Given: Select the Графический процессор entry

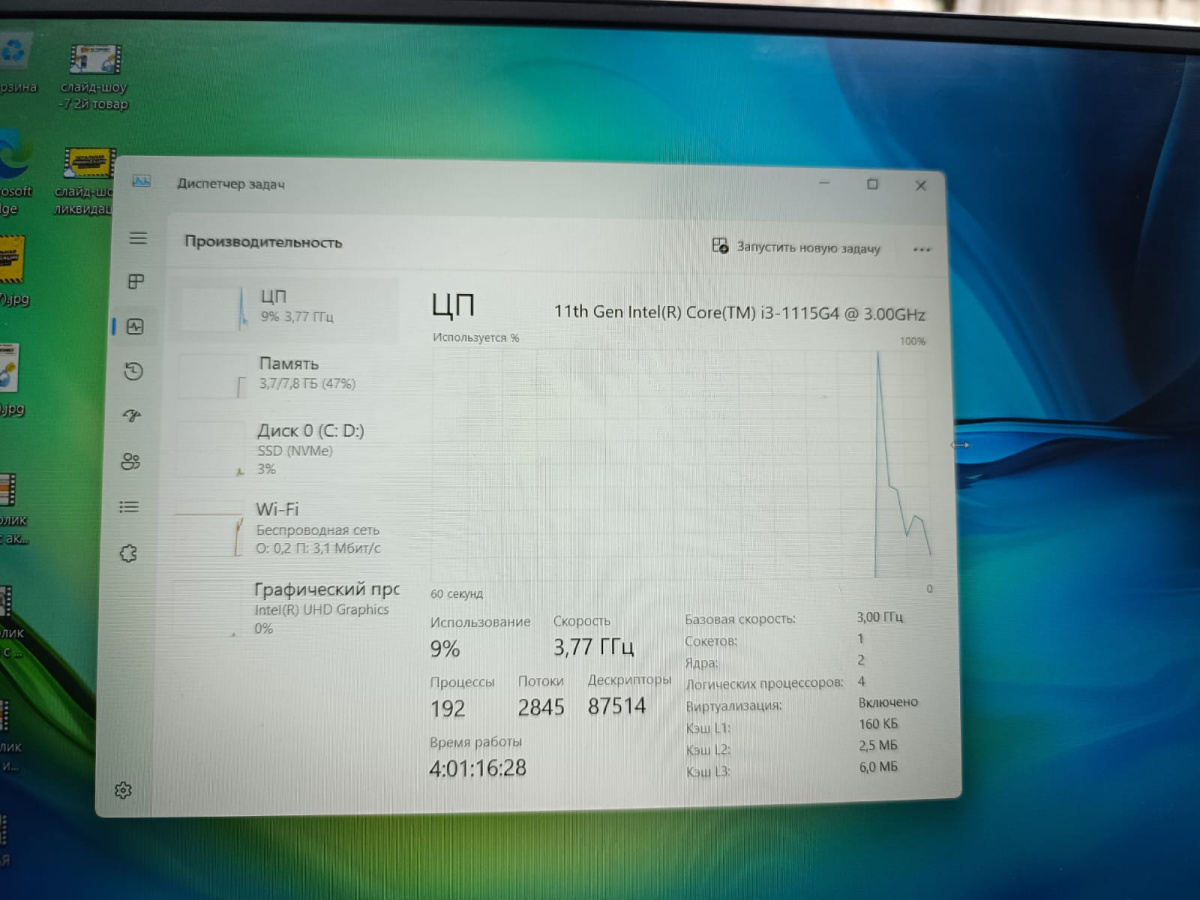Looking at the screenshot, I should [x=283, y=609].
